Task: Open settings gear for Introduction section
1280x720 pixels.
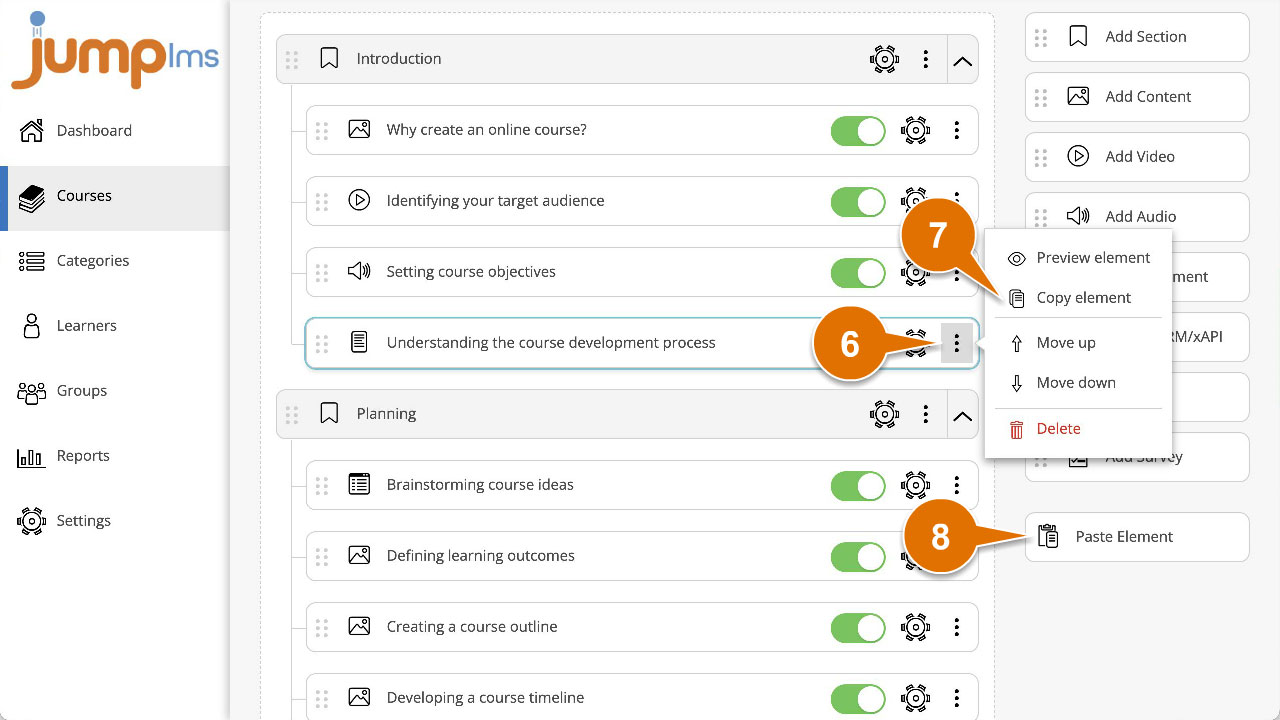Action: click(x=884, y=59)
